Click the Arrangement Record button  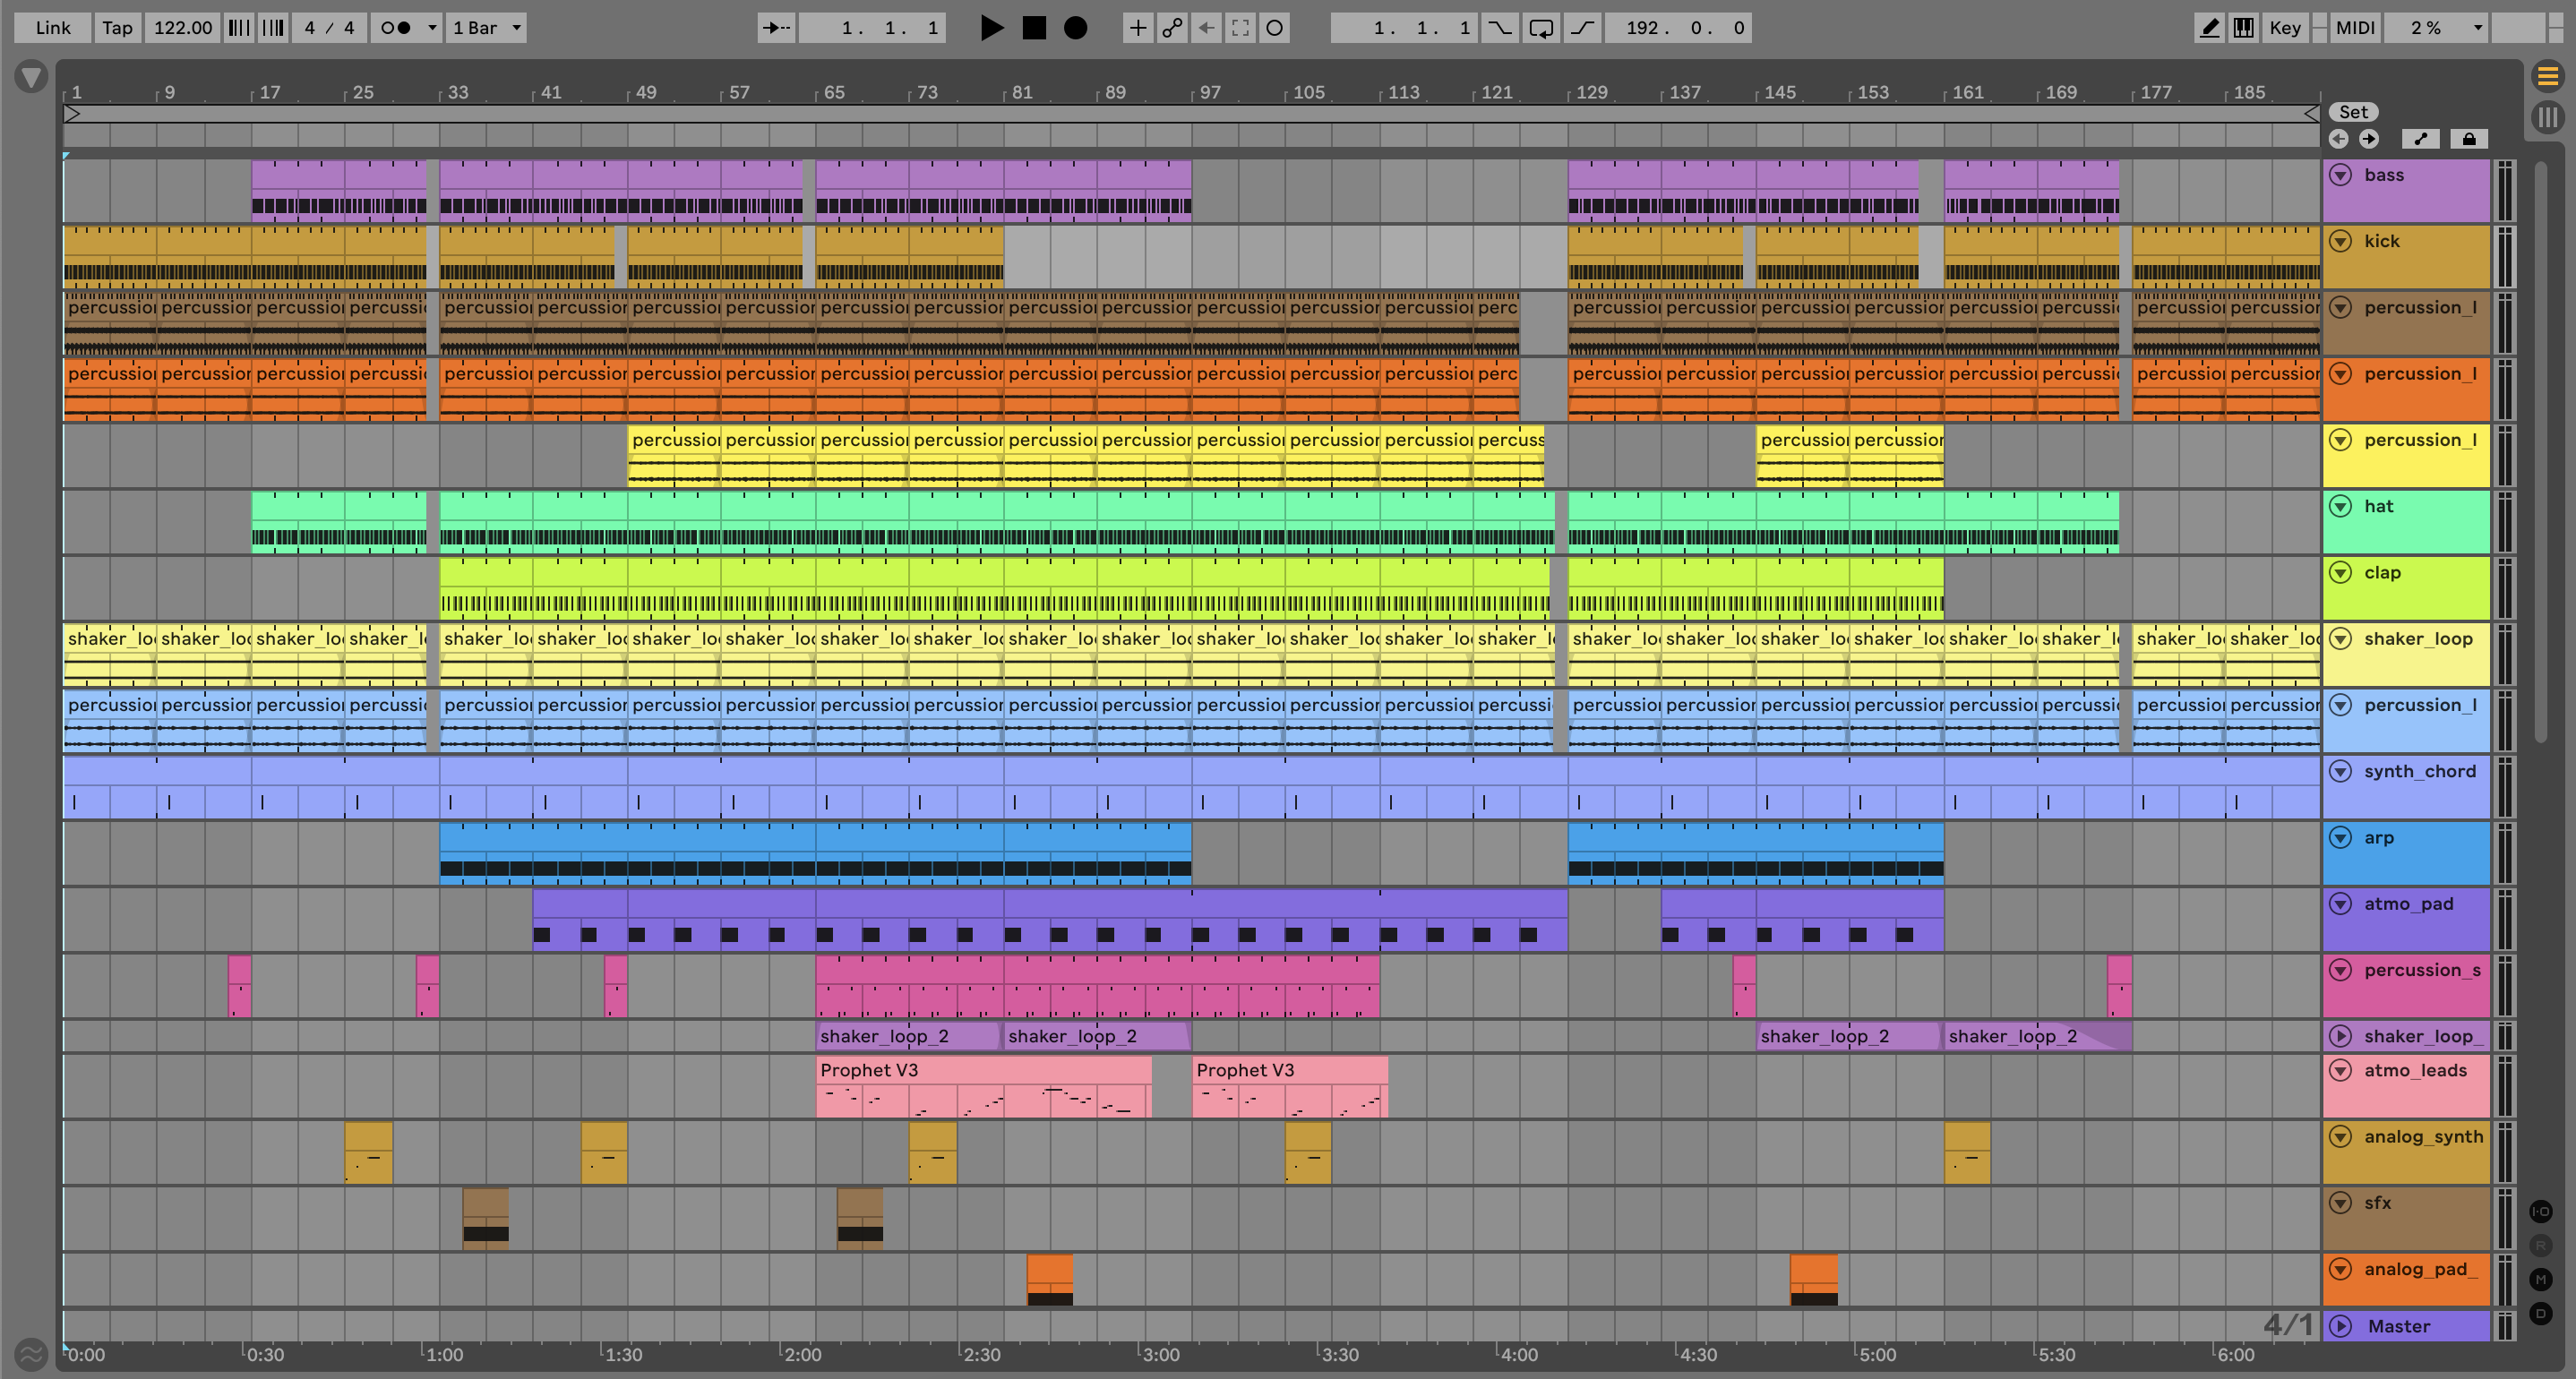[1075, 28]
